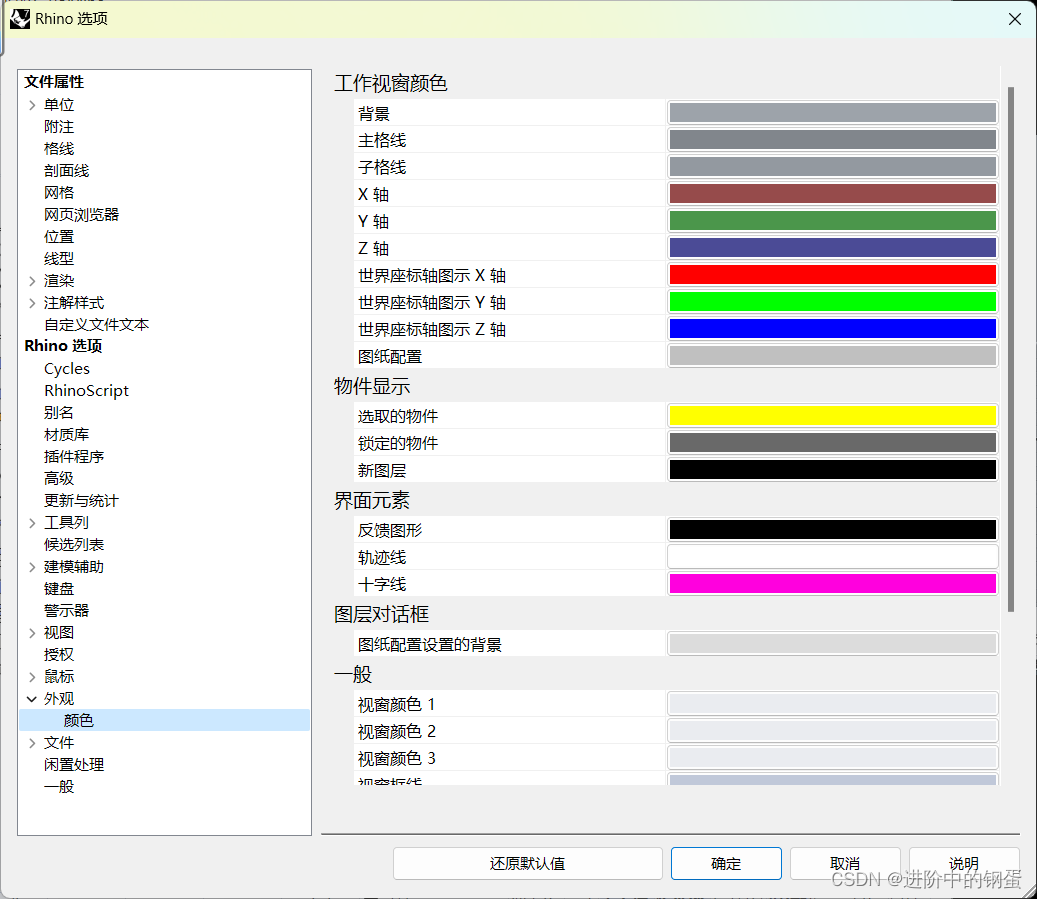Expand the 鼠标 tree node

tap(32, 677)
